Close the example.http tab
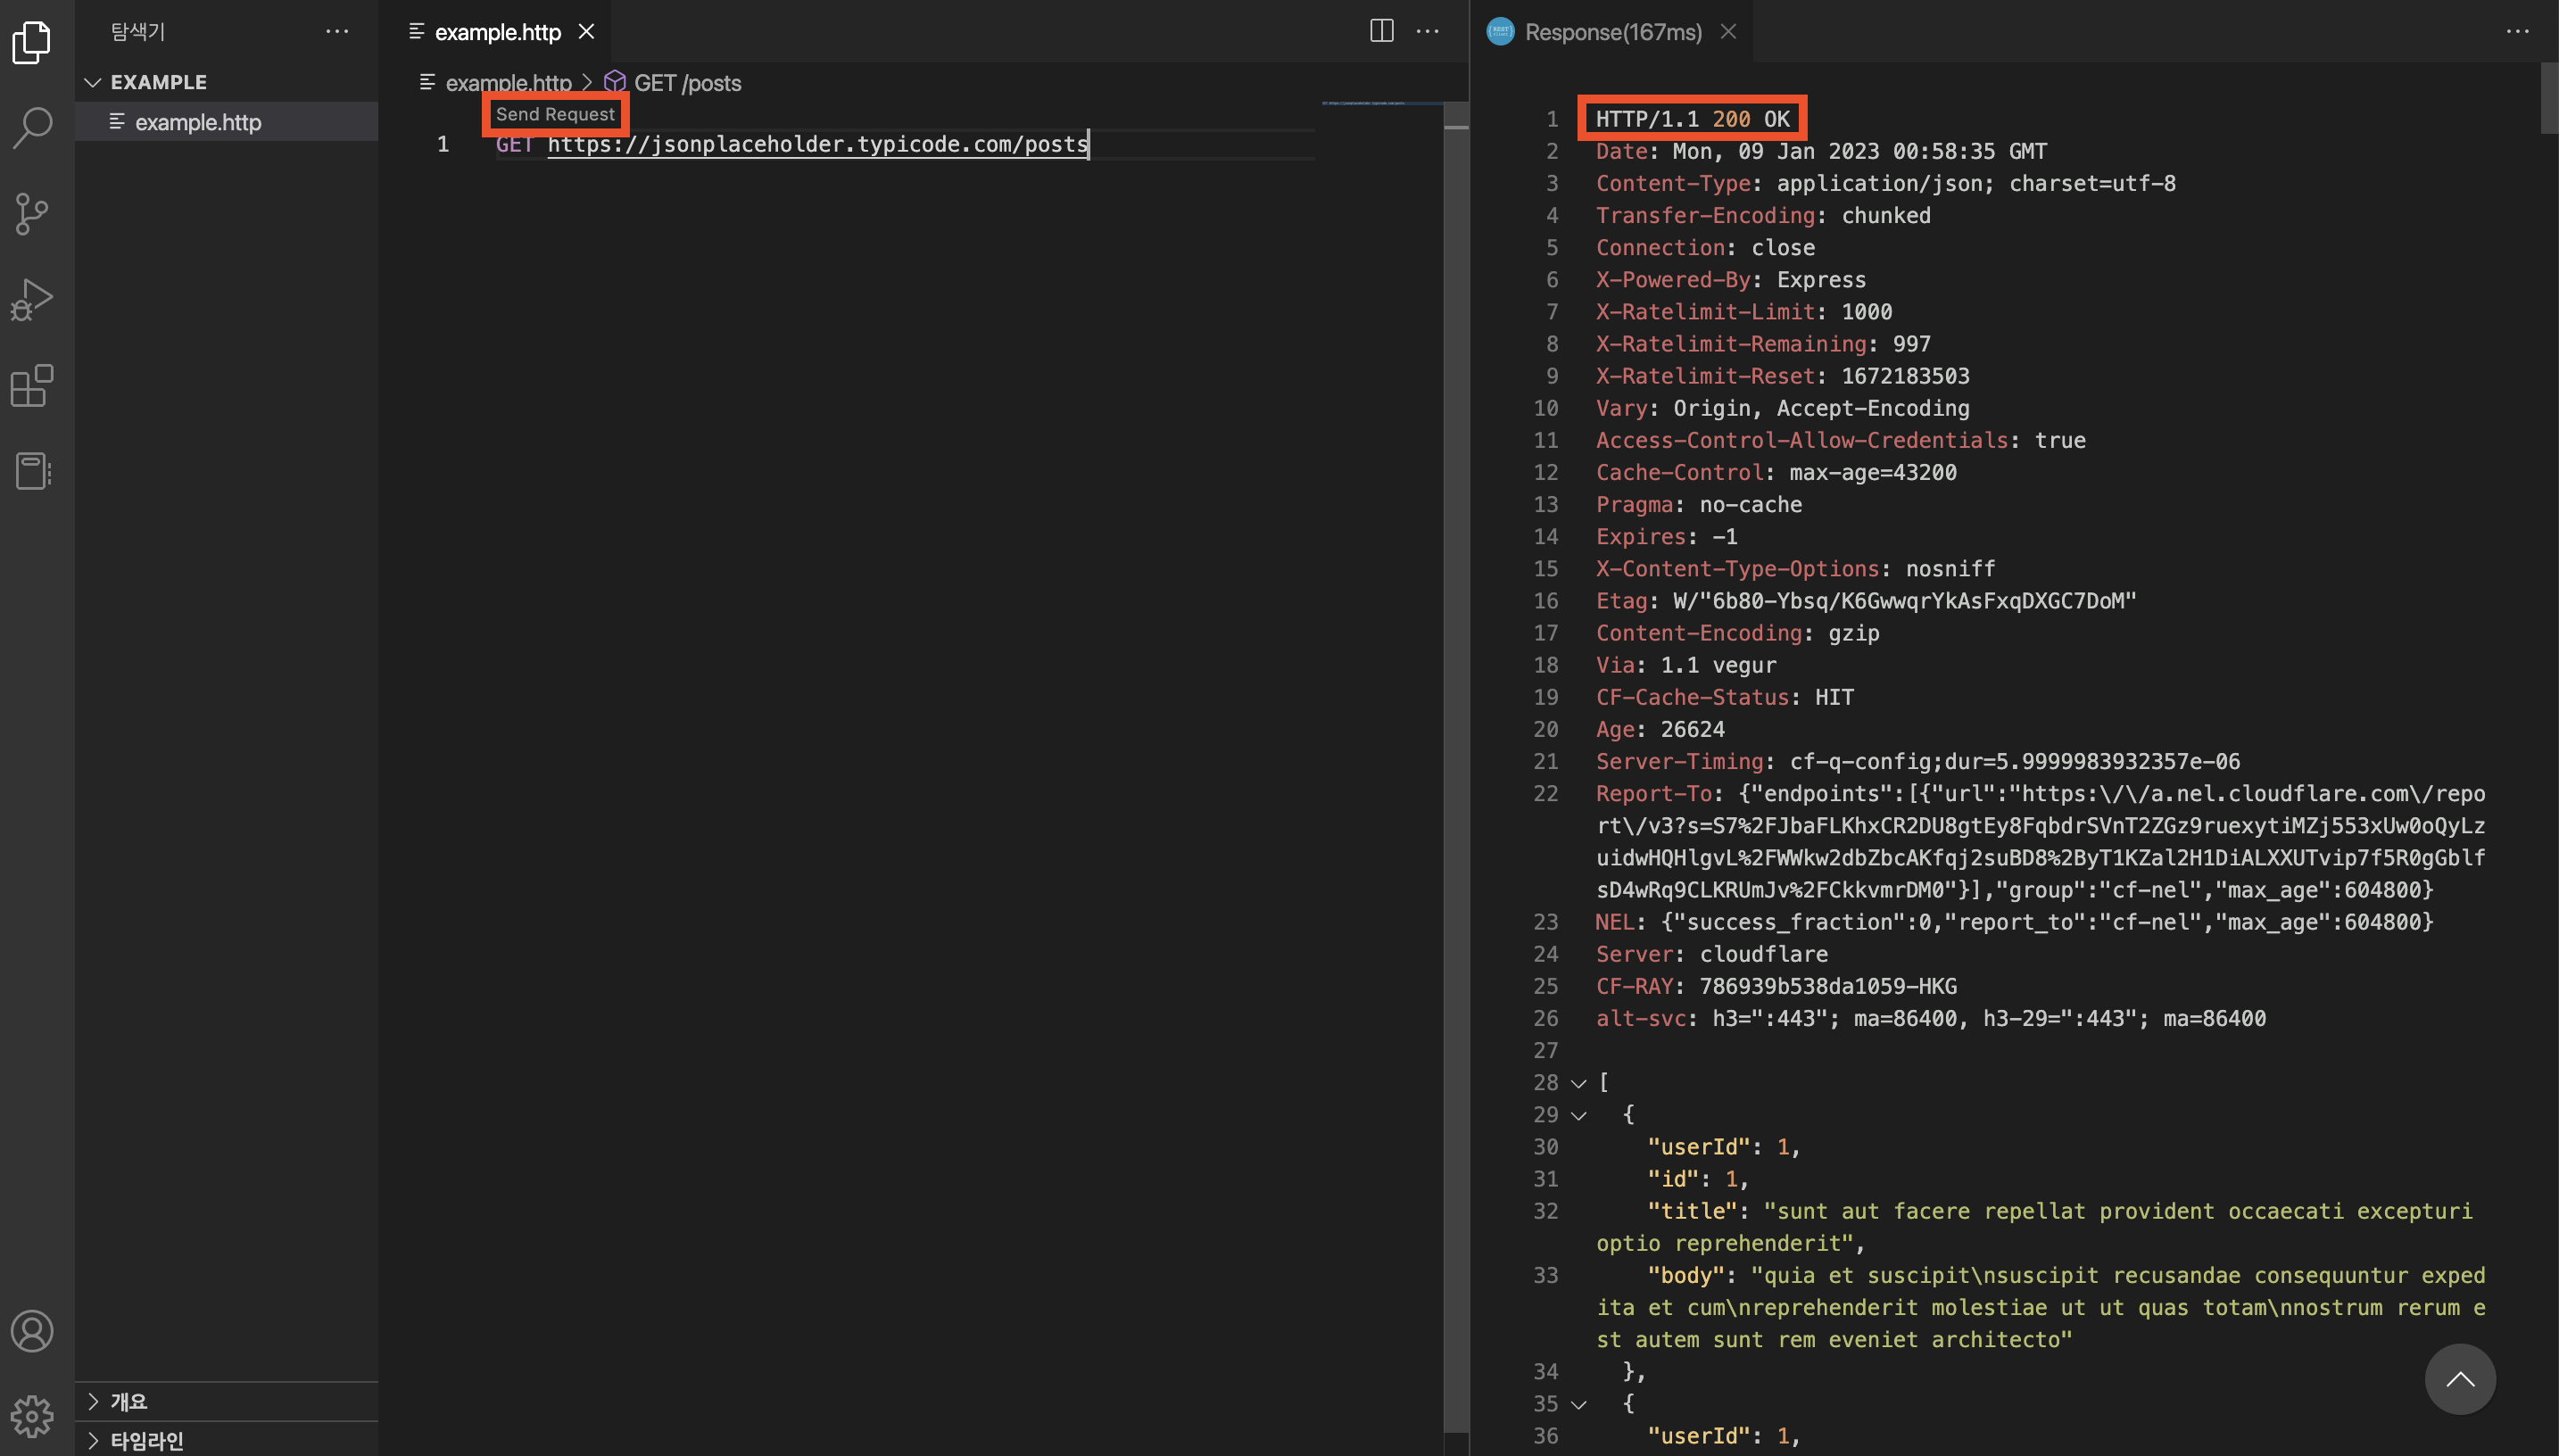 coord(587,31)
